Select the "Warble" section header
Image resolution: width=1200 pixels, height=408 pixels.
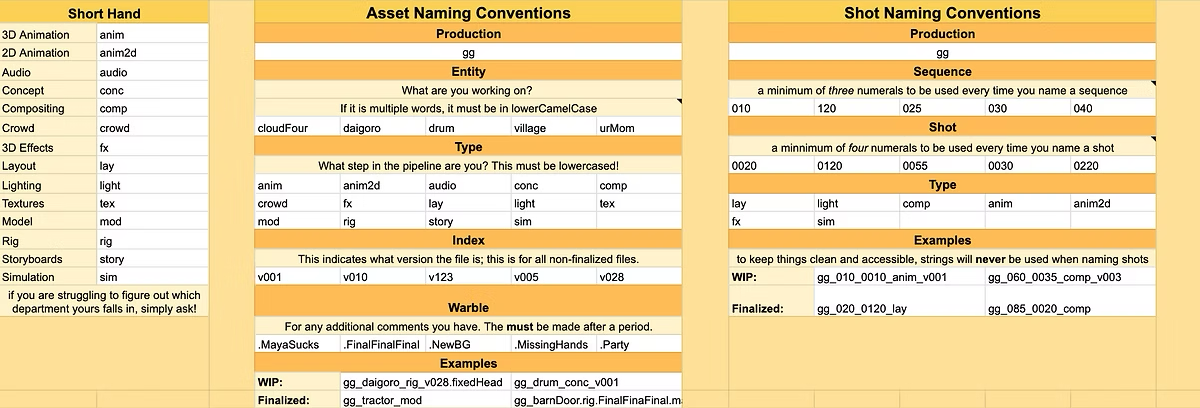pos(468,307)
